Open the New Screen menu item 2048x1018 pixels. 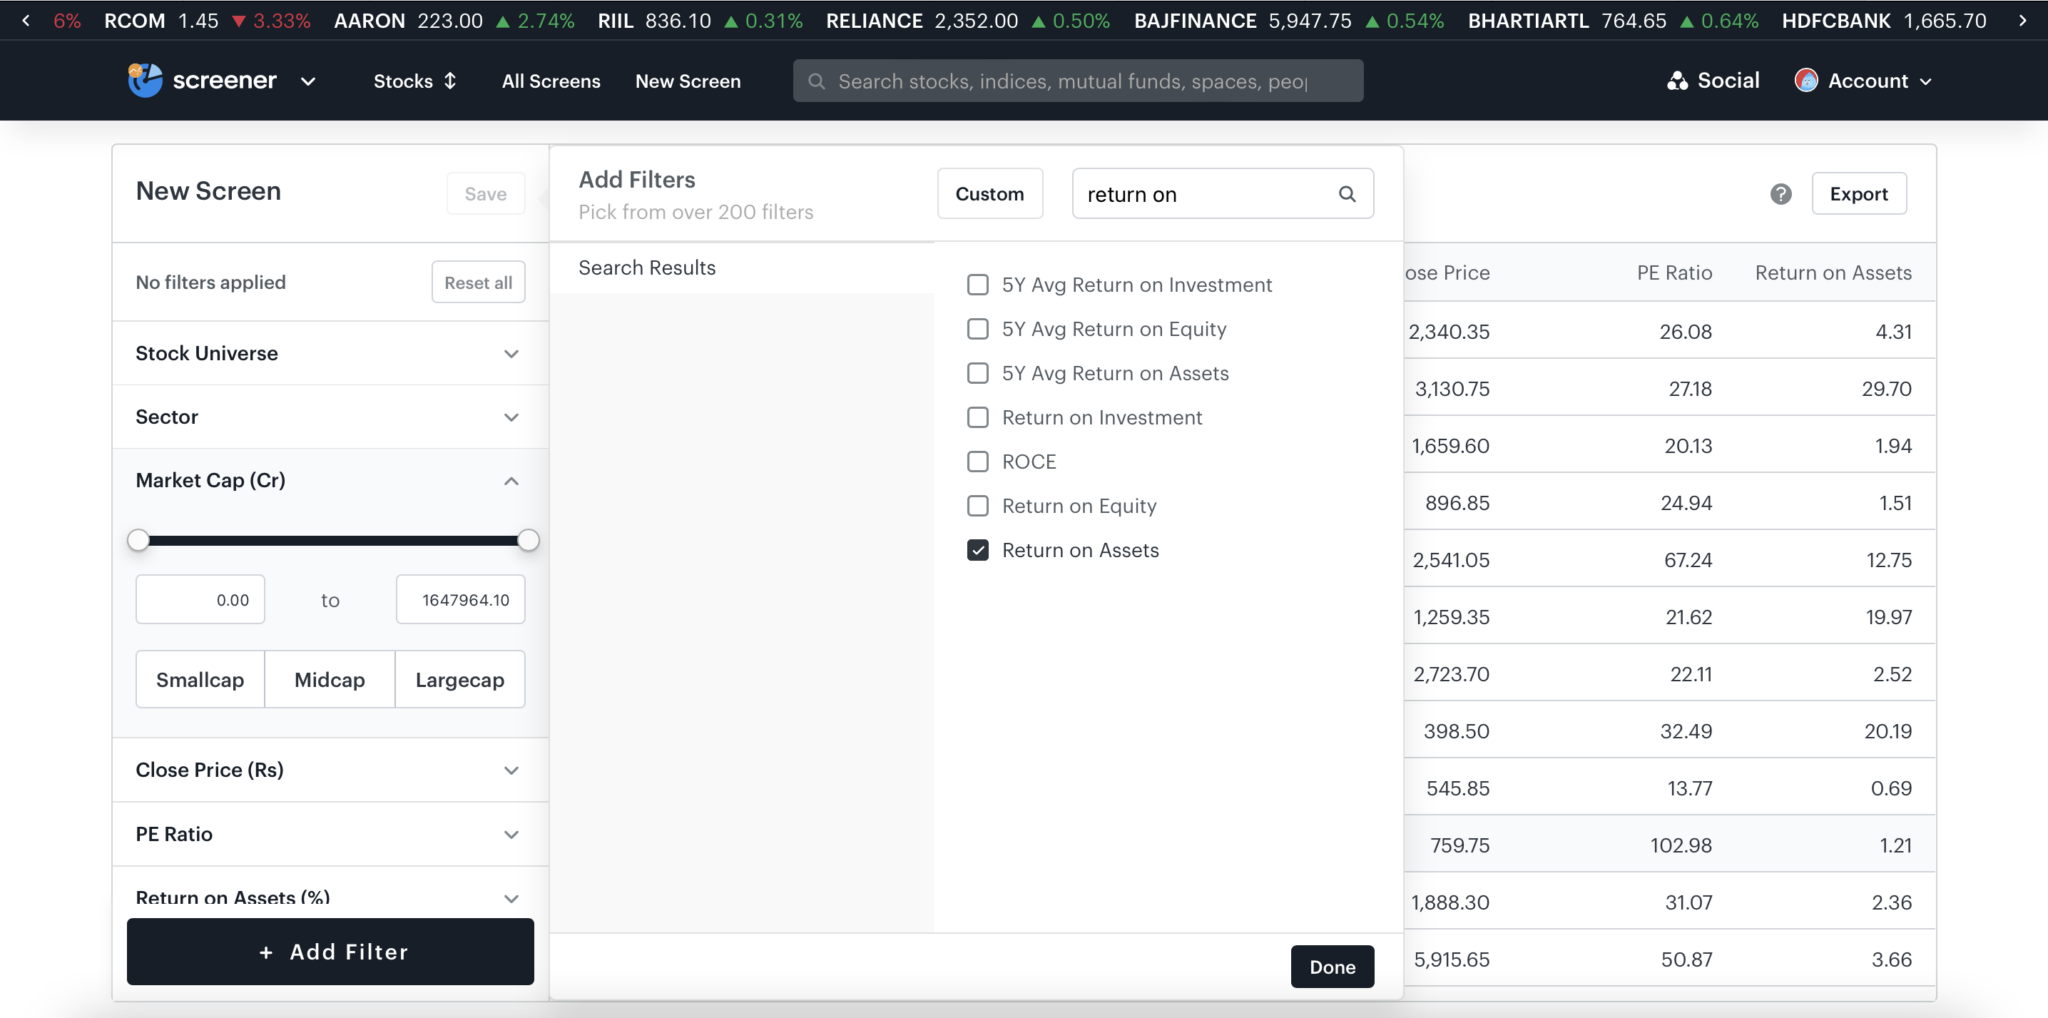687,80
